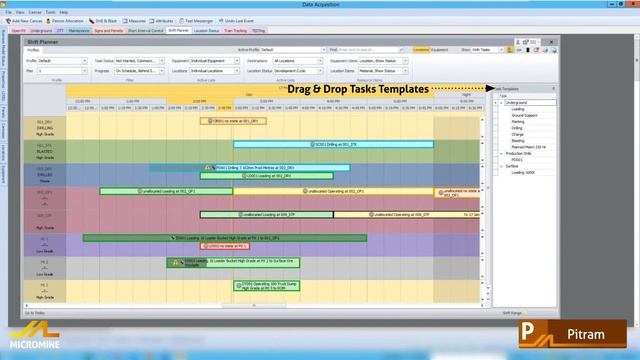Click the Drill & Blast toolbar icon
Screen dimensions: 640x360
(91, 21)
